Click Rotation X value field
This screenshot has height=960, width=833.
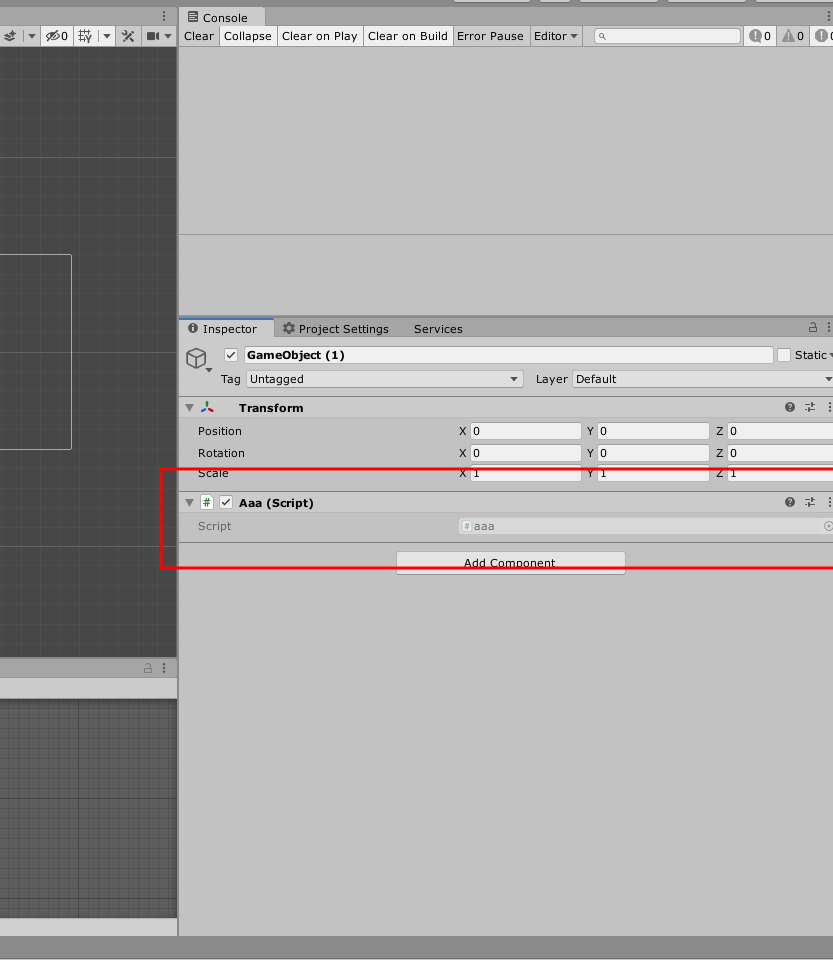(526, 453)
